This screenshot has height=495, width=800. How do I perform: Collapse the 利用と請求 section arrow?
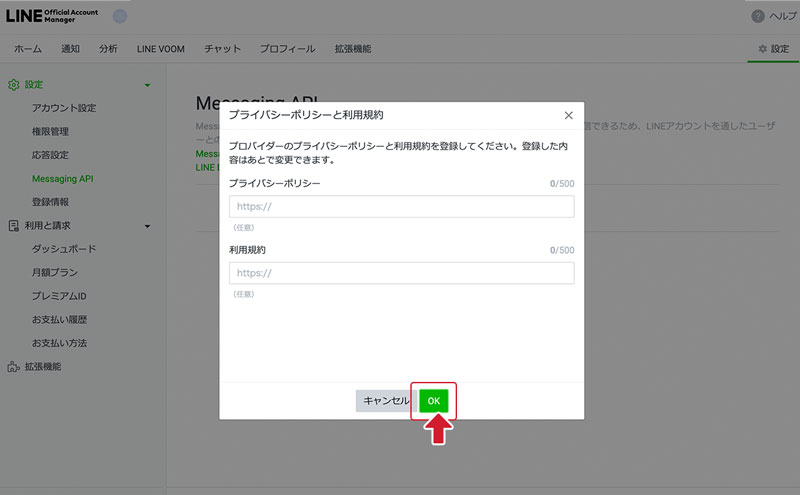point(147,226)
